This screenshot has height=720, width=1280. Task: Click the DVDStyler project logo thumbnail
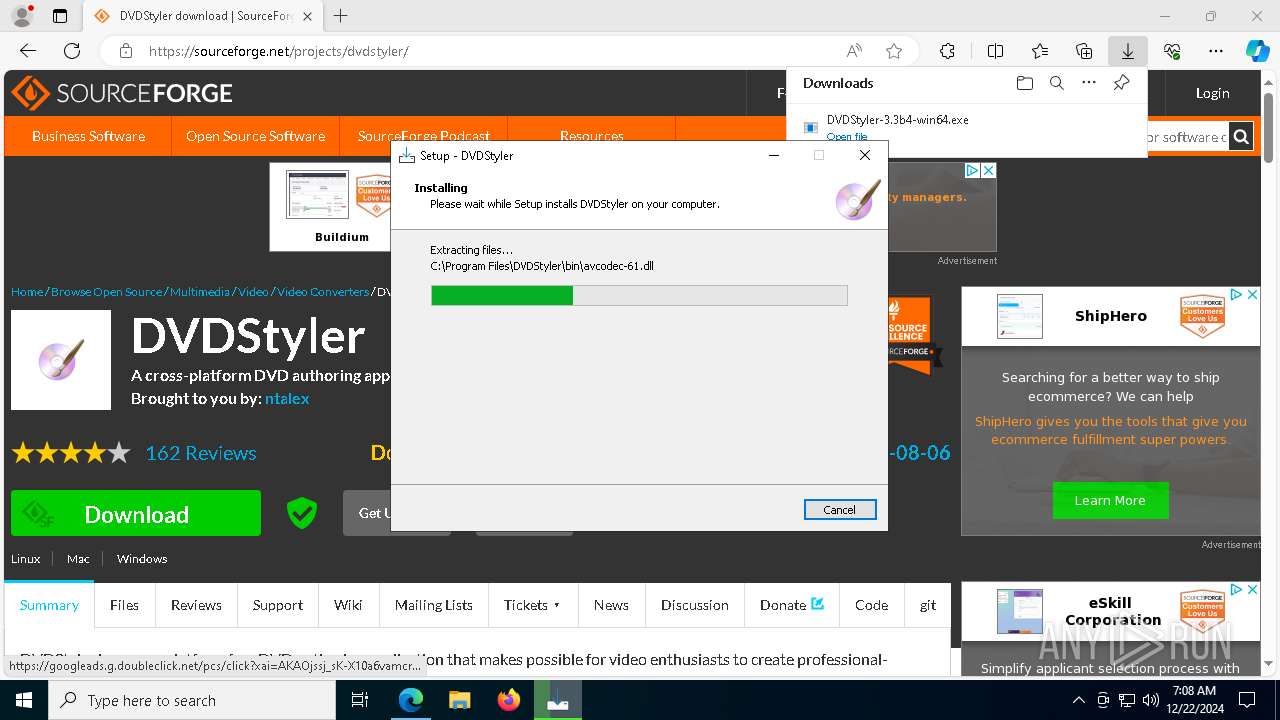coord(61,360)
